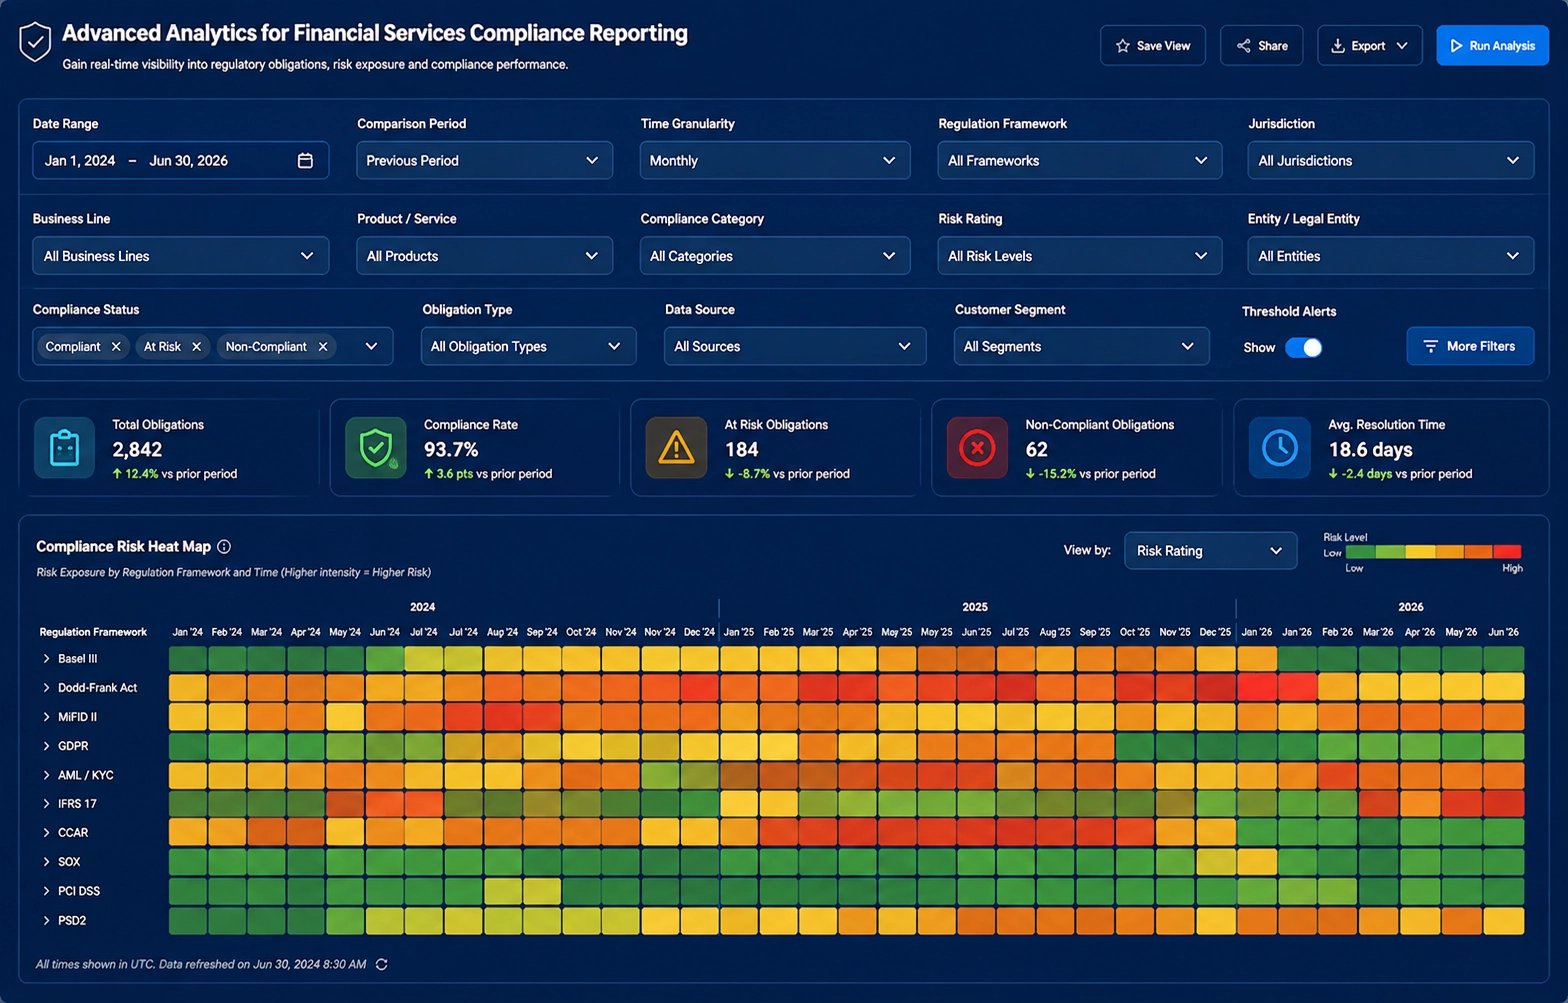The width and height of the screenshot is (1568, 1003).
Task: Expand the PCI DSS row
Action: pos(47,891)
